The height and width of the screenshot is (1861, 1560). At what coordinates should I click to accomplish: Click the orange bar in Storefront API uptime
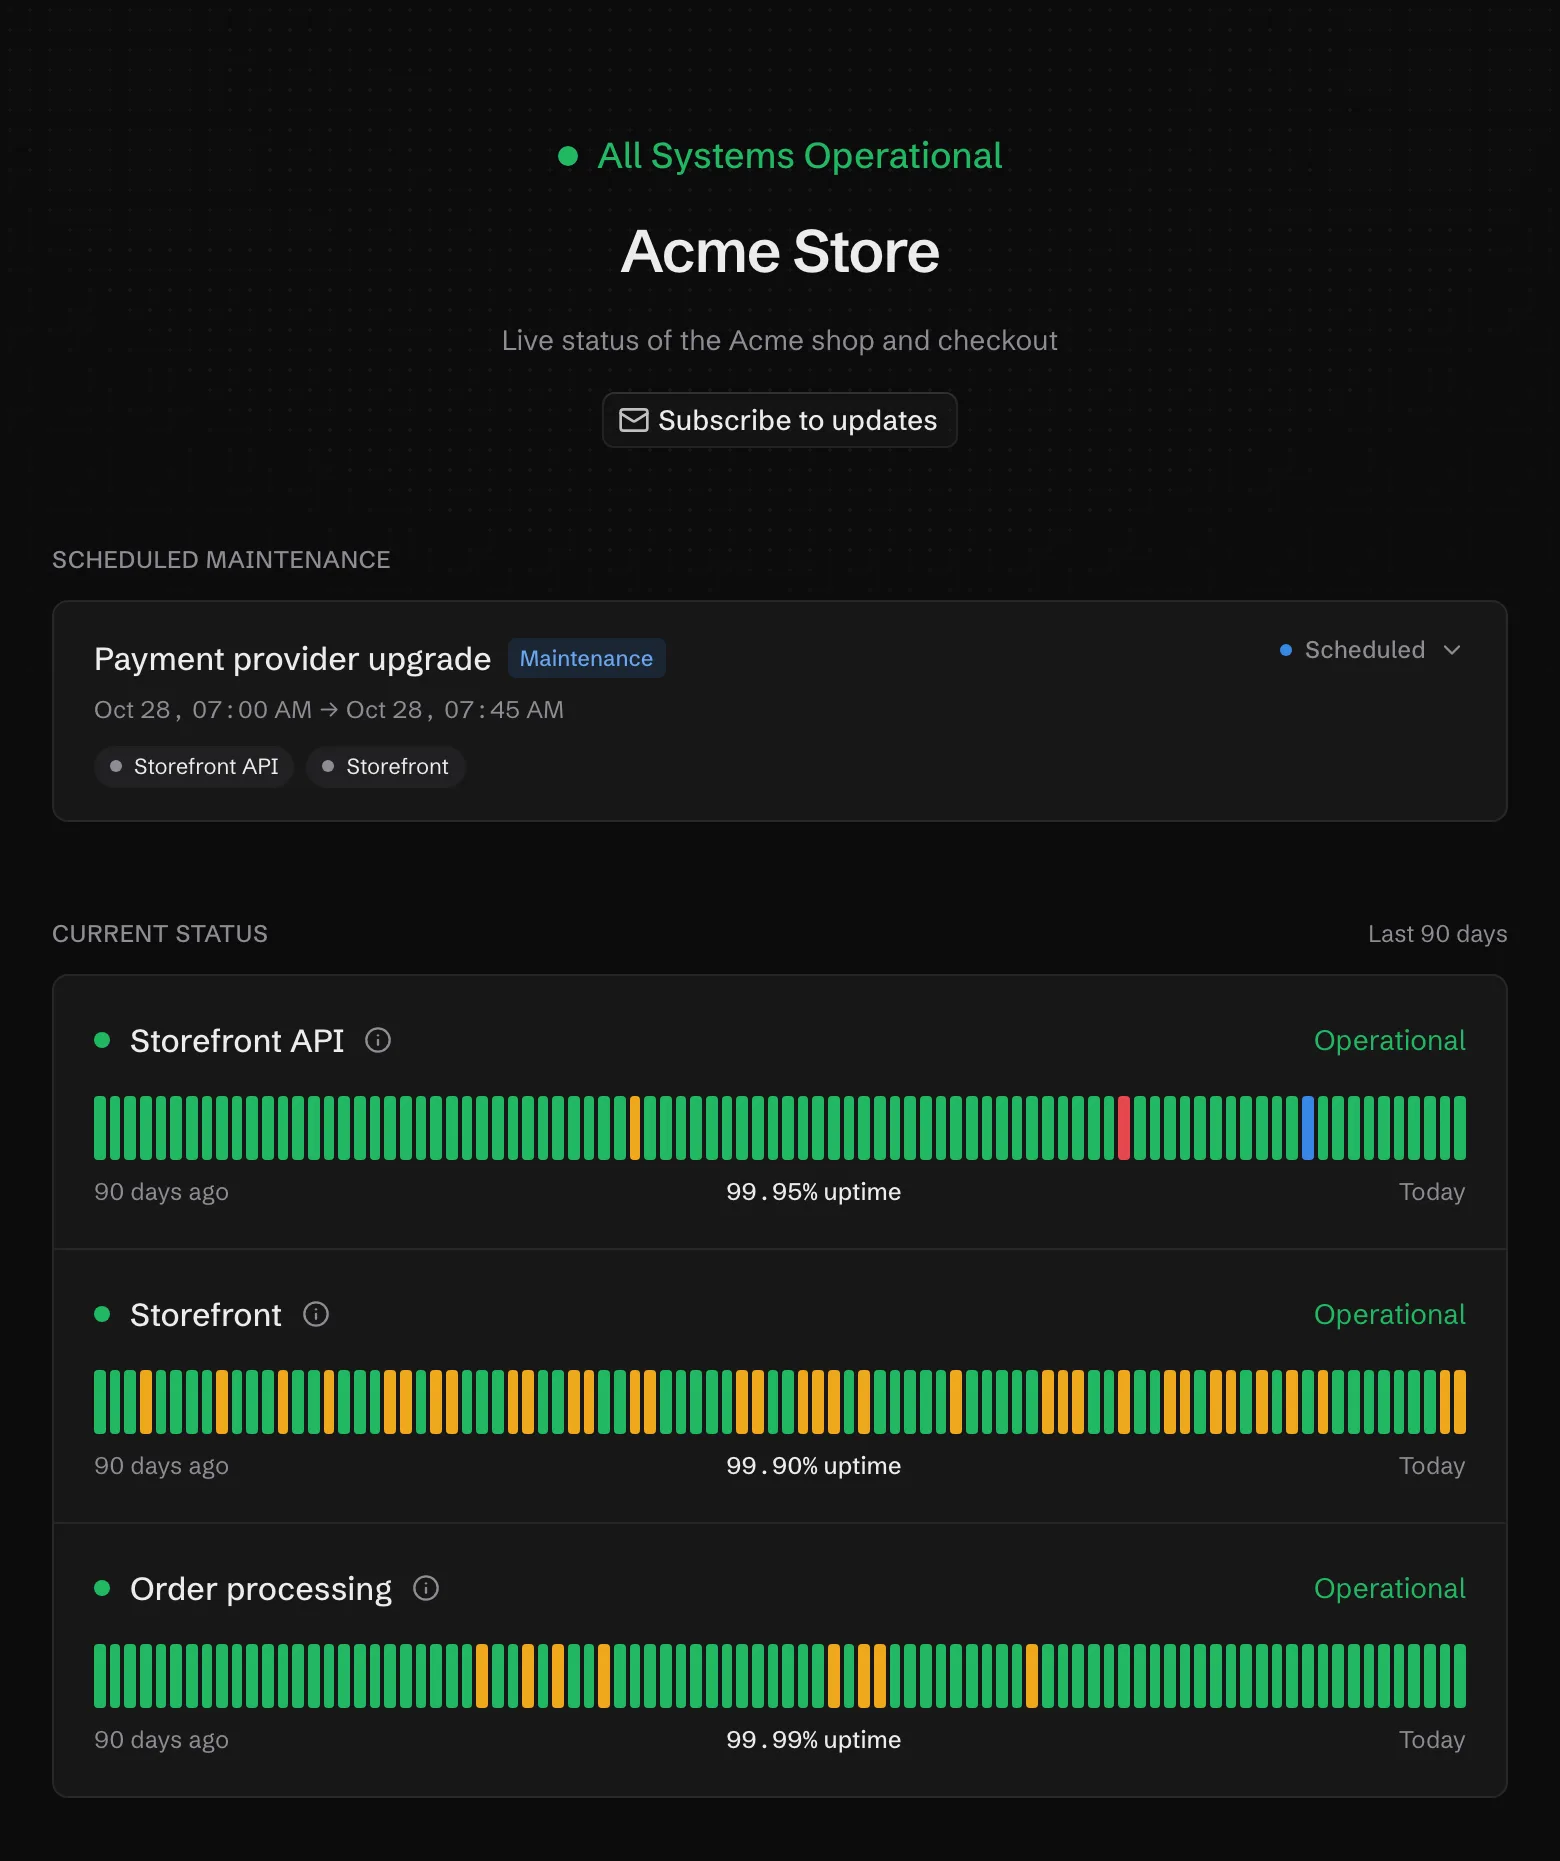pyautogui.click(x=634, y=1128)
